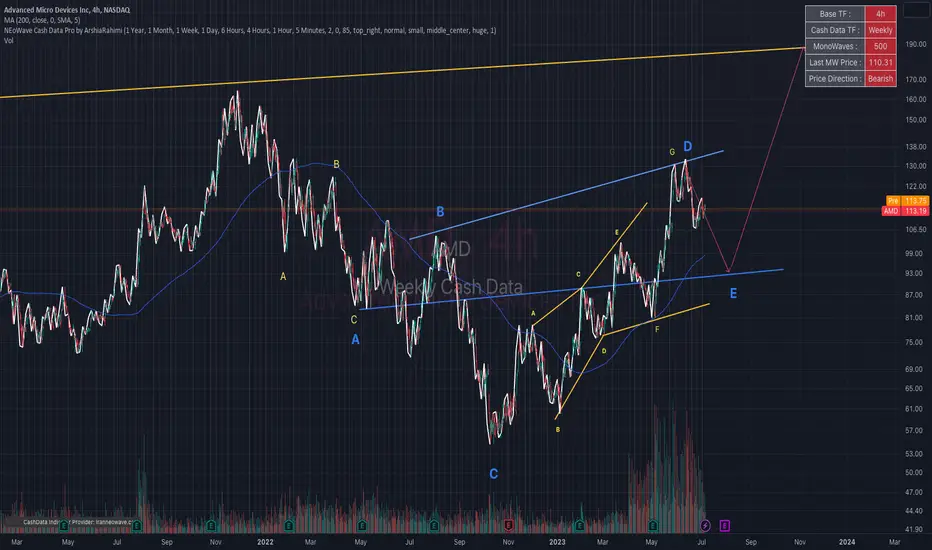Select the large blue wave label 'A'

pos(355,340)
